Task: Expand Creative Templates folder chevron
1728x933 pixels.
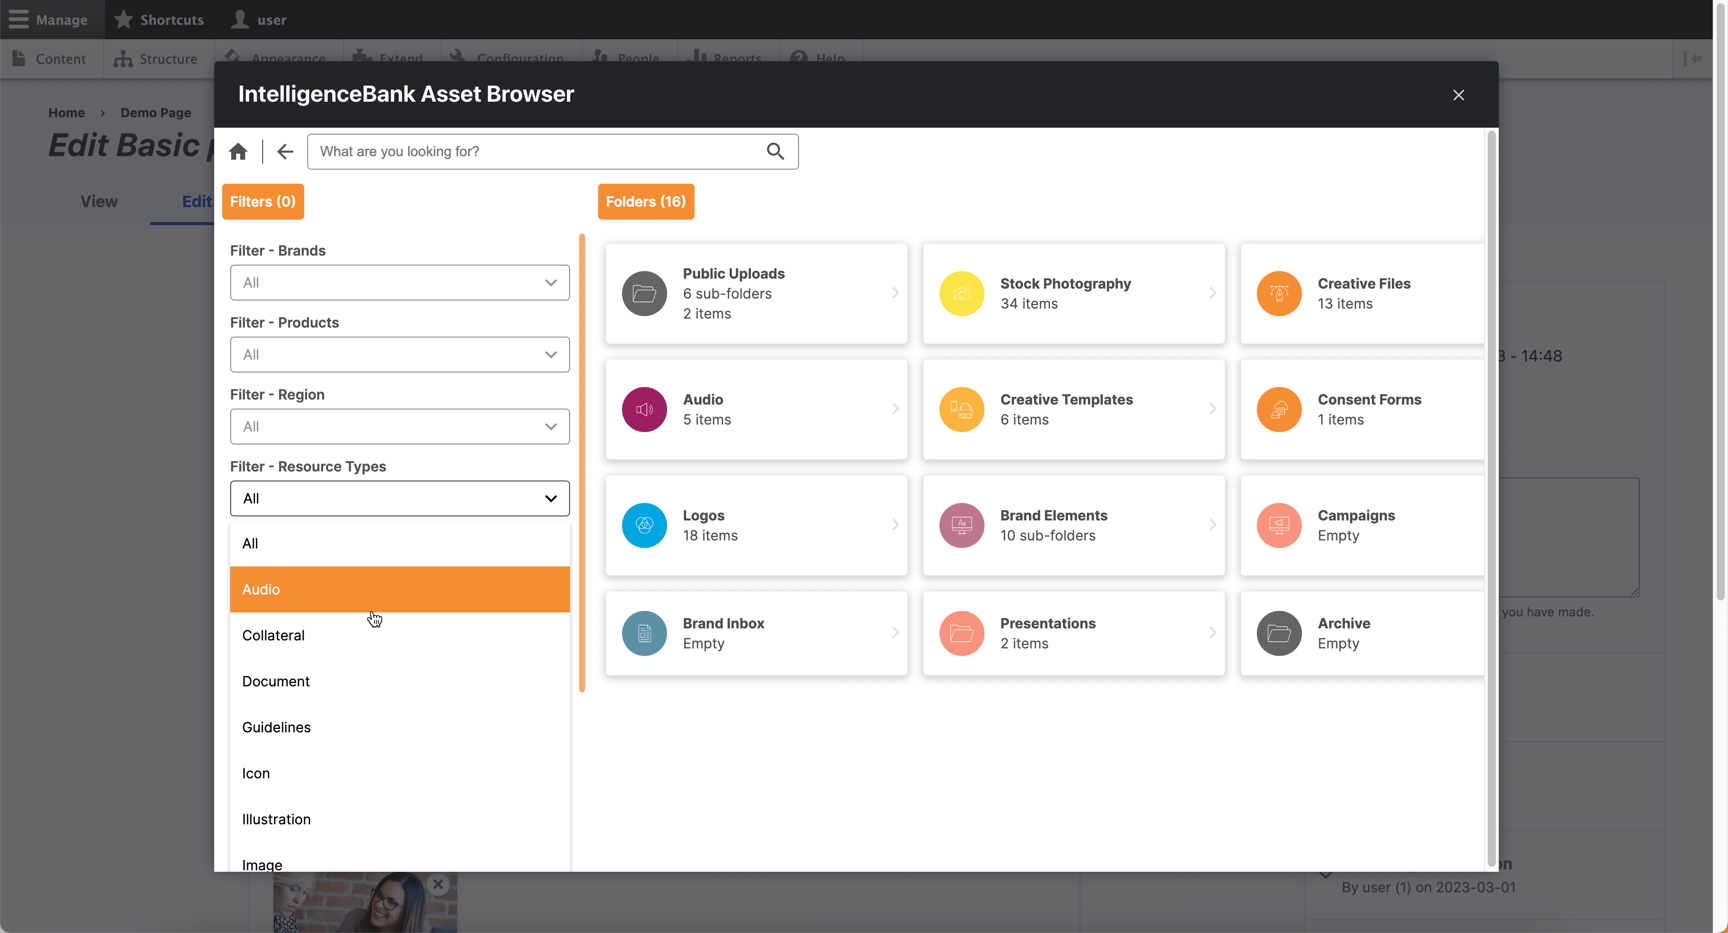Action: [x=1212, y=409]
